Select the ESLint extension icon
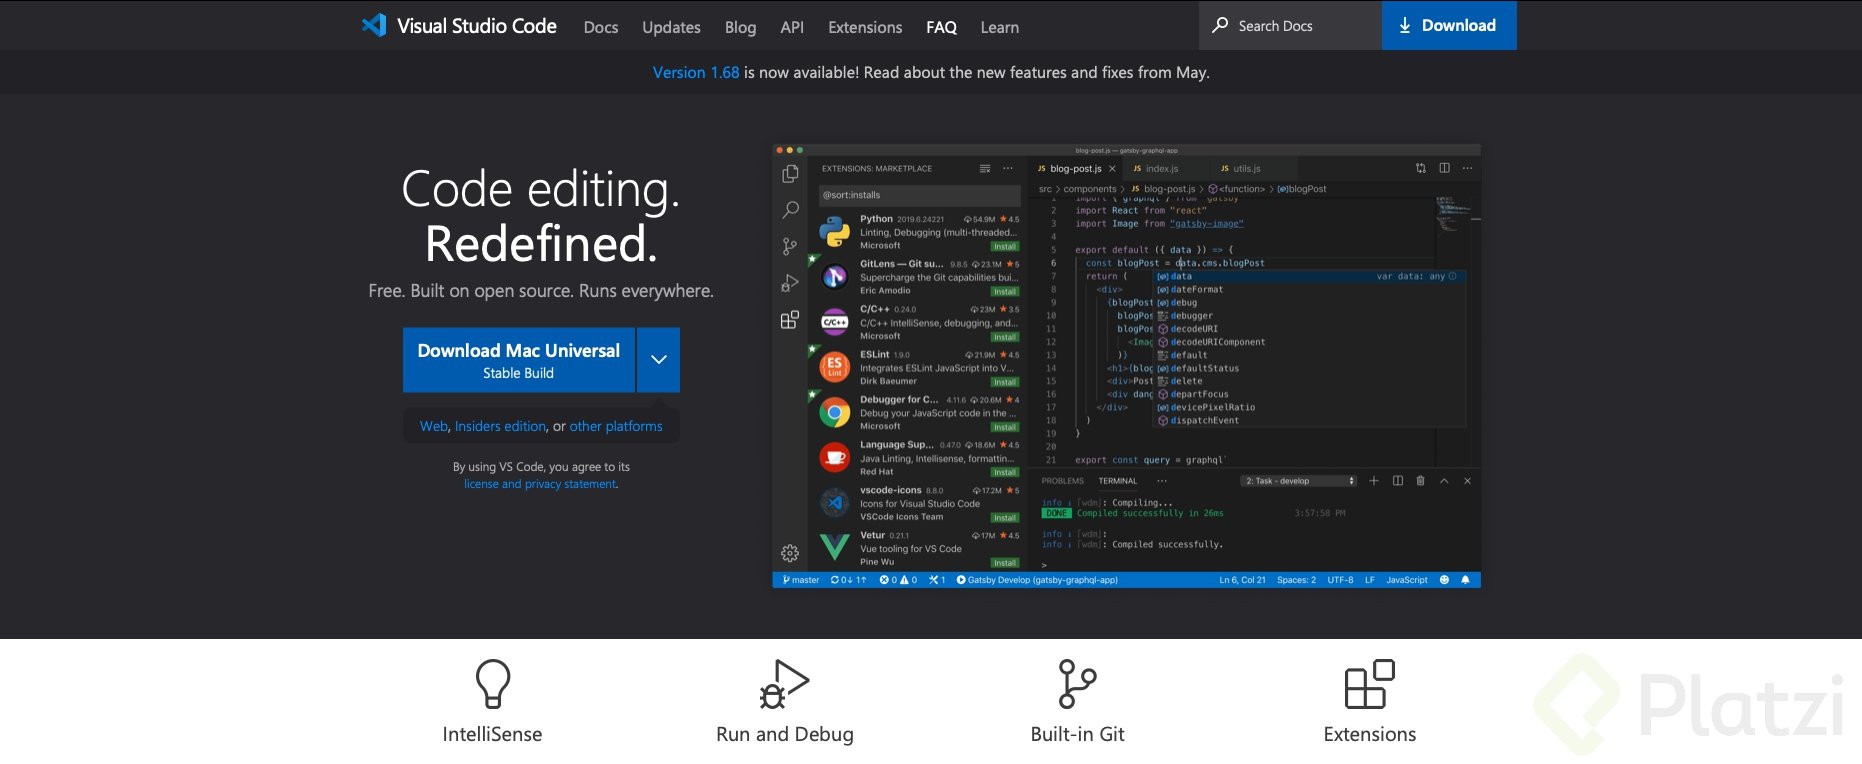Viewport: 1862px width, 764px height. point(835,367)
